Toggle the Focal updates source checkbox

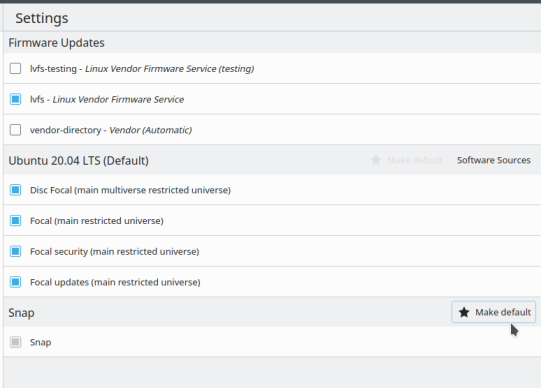pos(15,282)
